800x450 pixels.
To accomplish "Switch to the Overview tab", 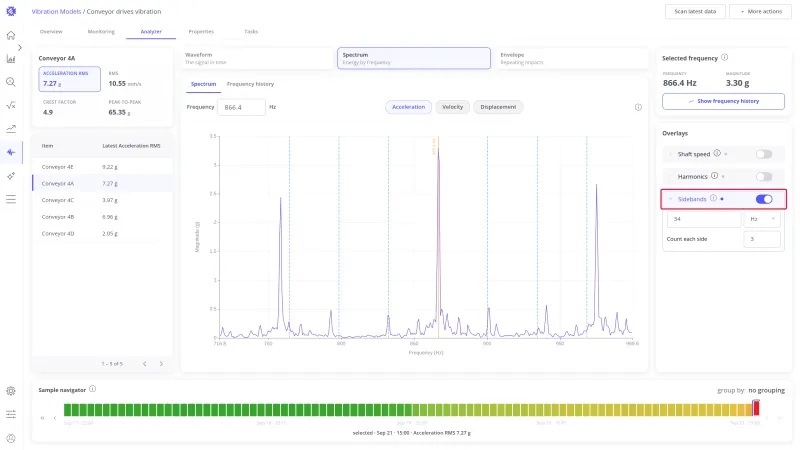I will (x=51, y=32).
